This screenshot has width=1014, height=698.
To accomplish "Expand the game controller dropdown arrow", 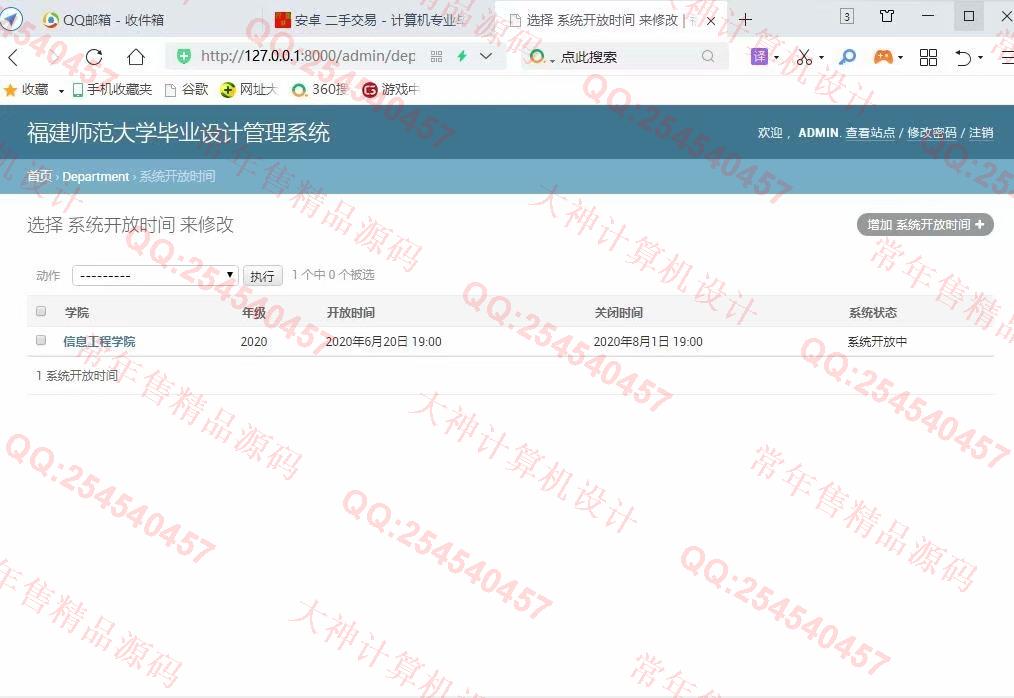I will click(x=900, y=58).
